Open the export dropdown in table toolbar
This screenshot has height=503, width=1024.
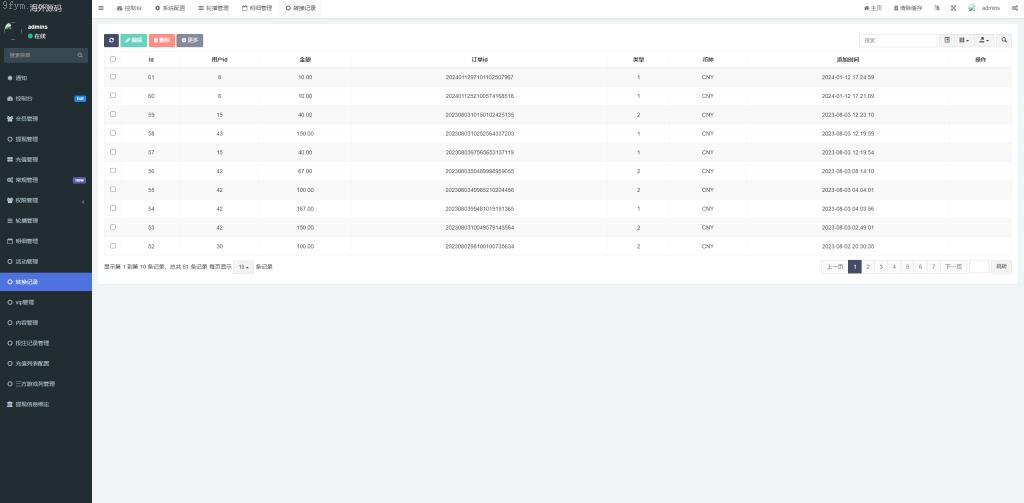click(x=984, y=40)
